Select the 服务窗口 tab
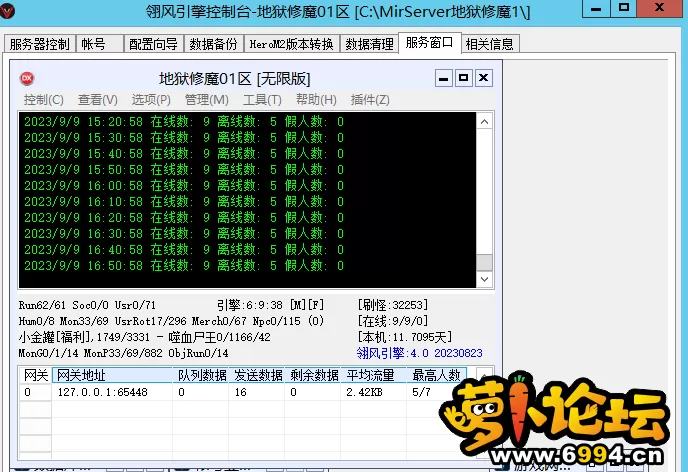 (x=430, y=43)
